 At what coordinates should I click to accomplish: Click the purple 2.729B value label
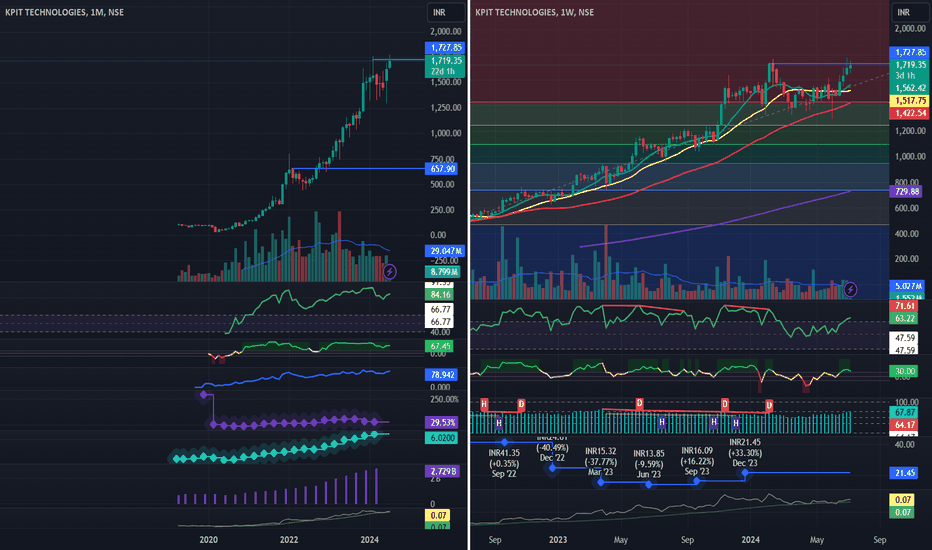tap(443, 472)
